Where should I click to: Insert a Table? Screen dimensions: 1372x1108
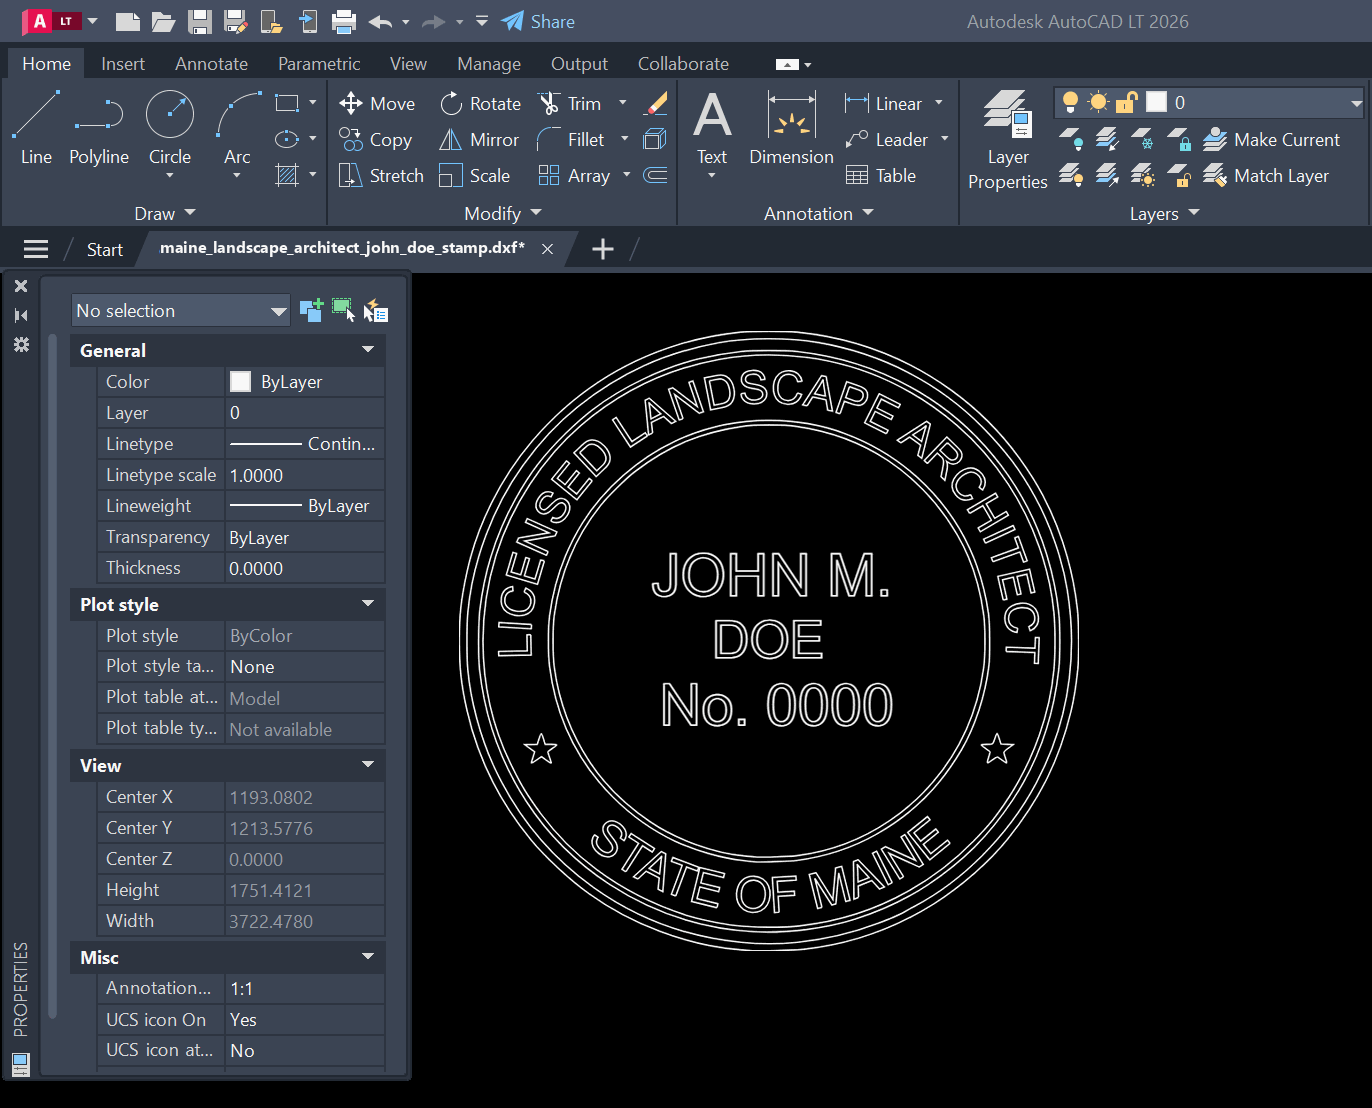pos(881,176)
